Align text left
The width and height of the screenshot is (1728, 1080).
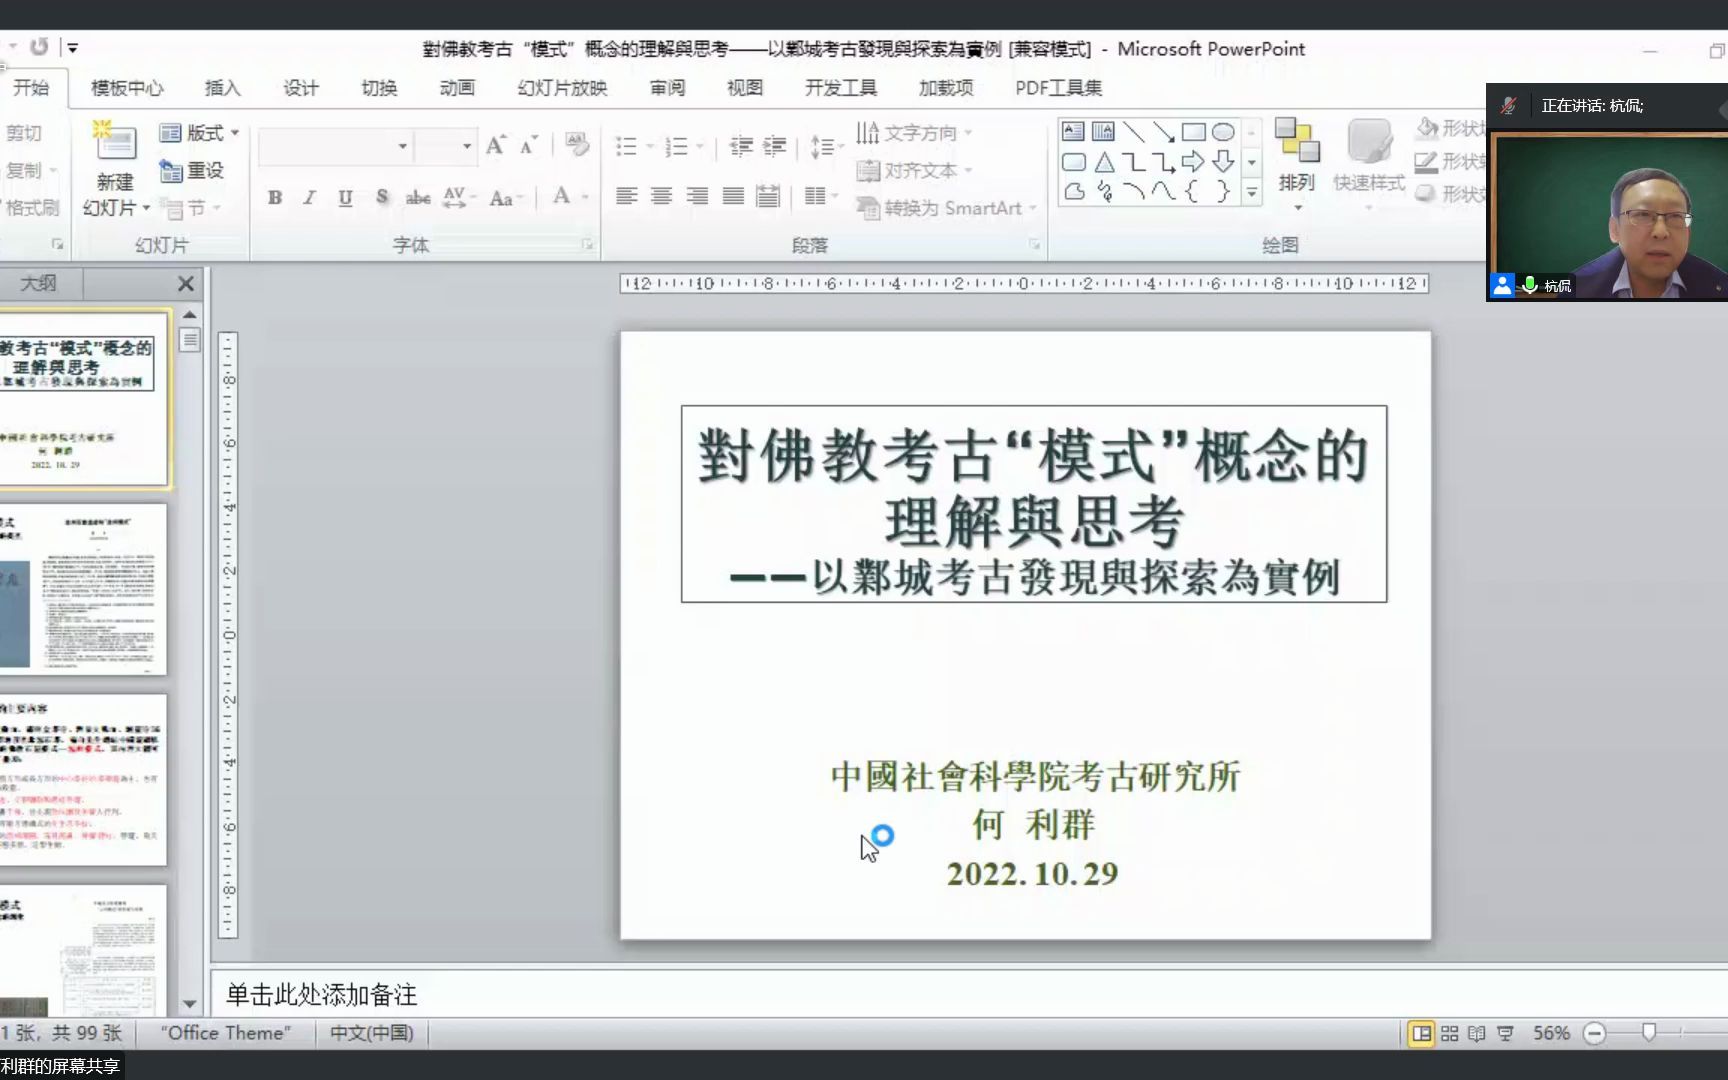click(626, 196)
